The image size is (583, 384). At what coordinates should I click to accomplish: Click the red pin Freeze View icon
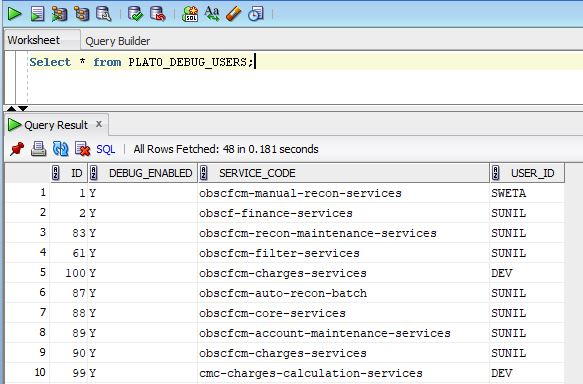(x=17, y=149)
